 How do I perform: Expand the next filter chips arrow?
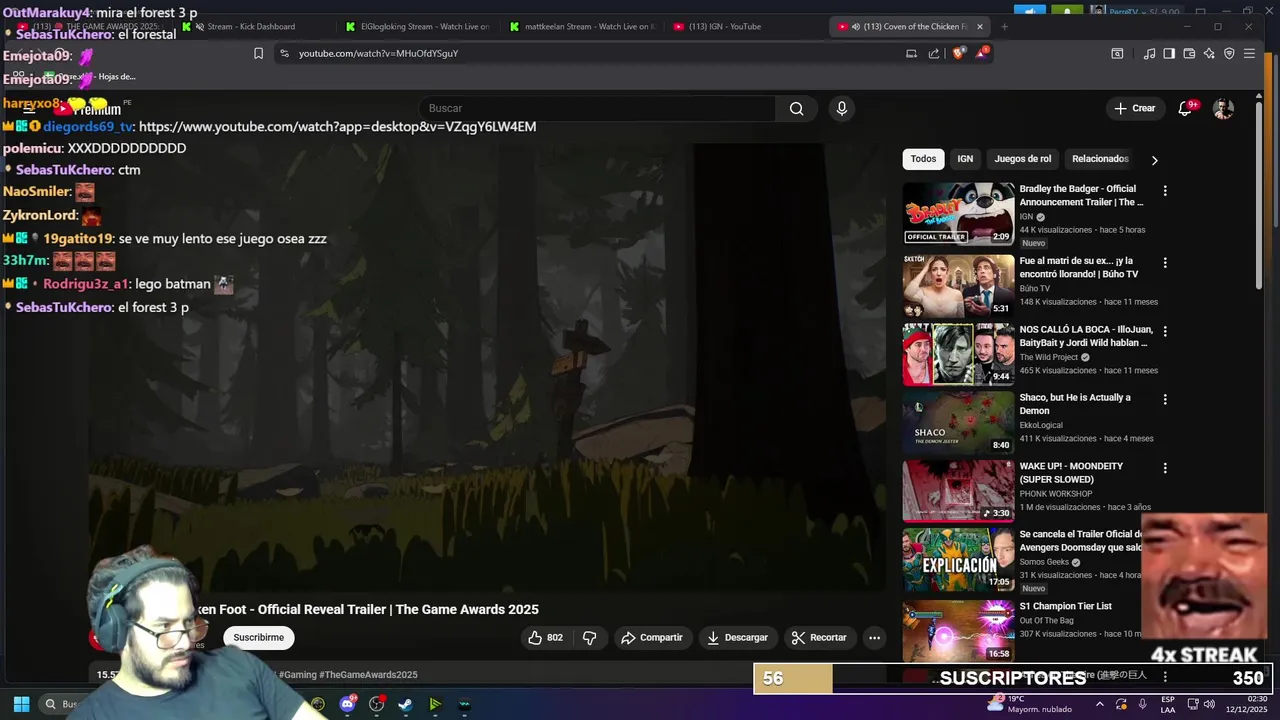[1154, 160]
